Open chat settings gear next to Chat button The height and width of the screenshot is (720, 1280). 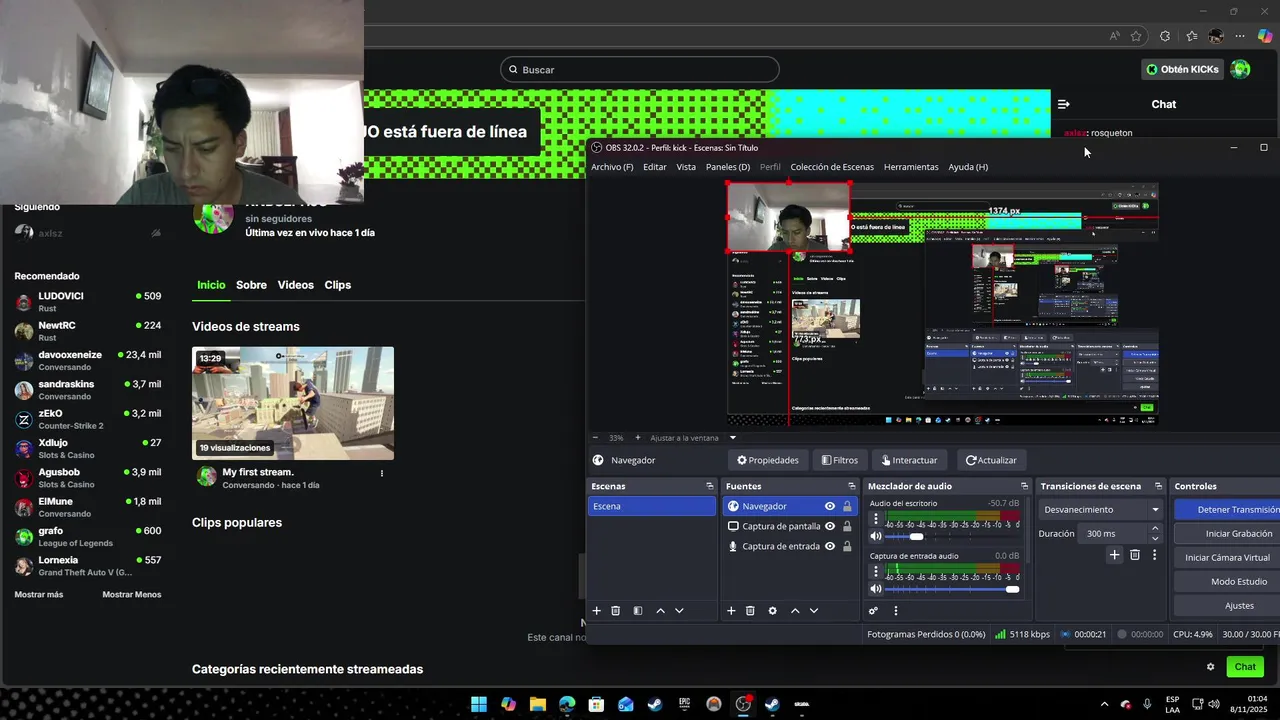[x=1210, y=667]
